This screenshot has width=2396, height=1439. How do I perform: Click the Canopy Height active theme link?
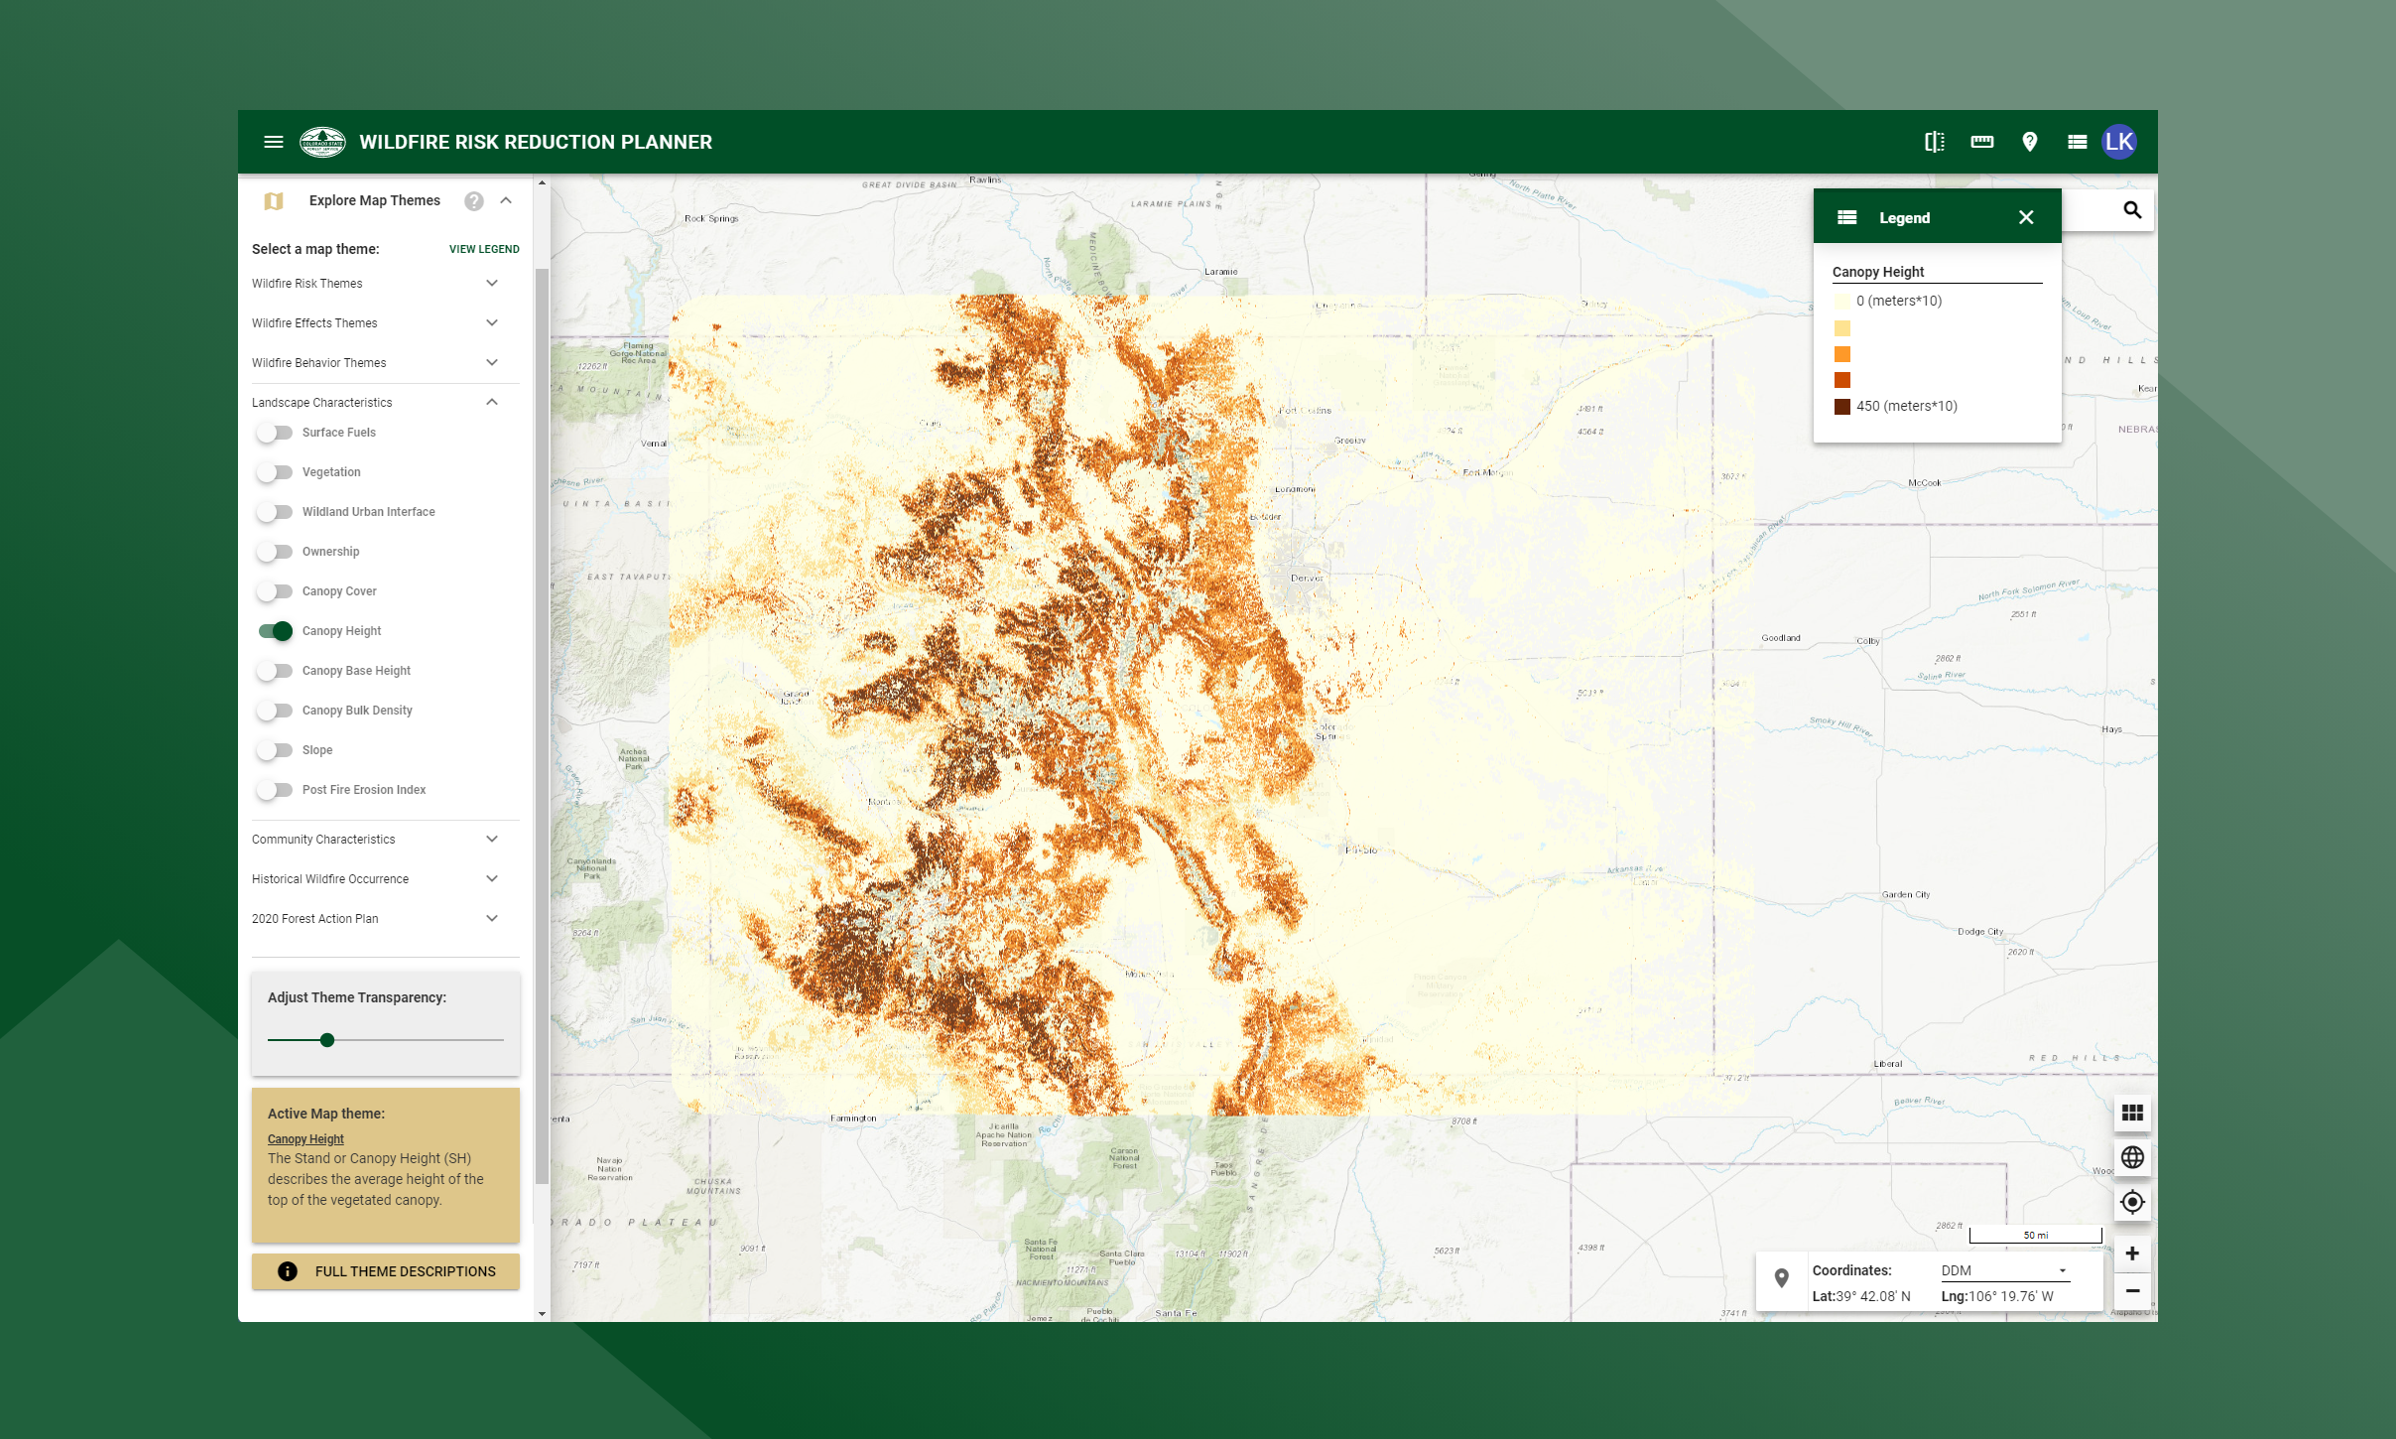306,1139
